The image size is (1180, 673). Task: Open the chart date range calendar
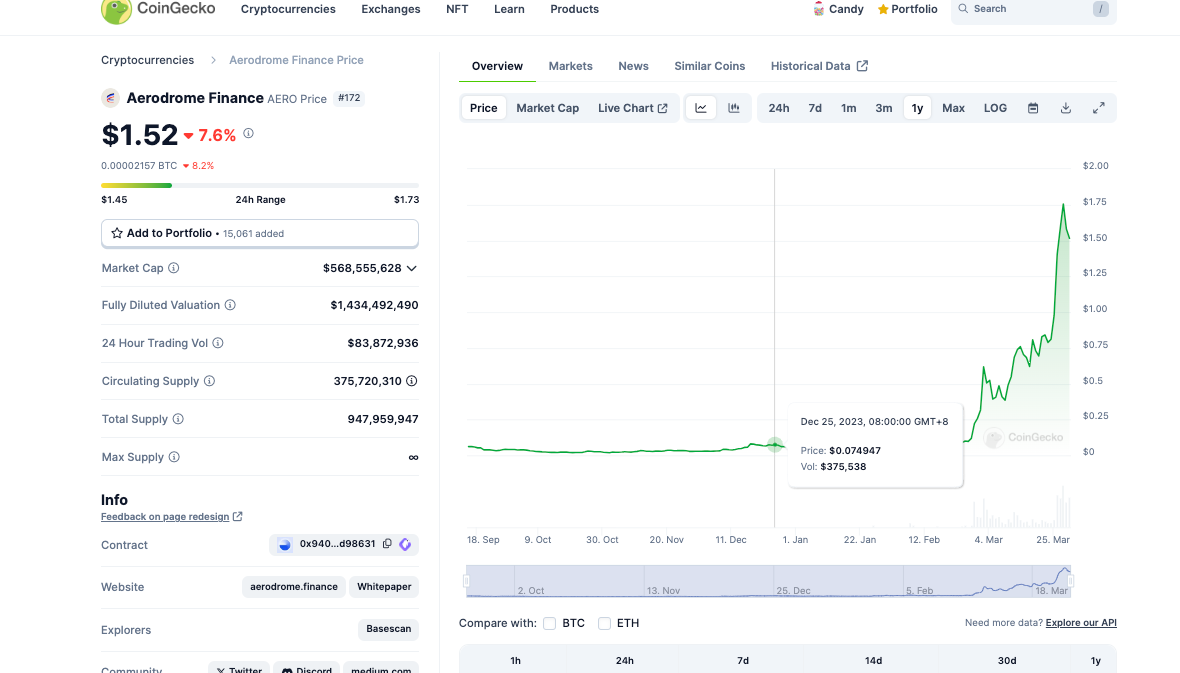[x=1033, y=108]
